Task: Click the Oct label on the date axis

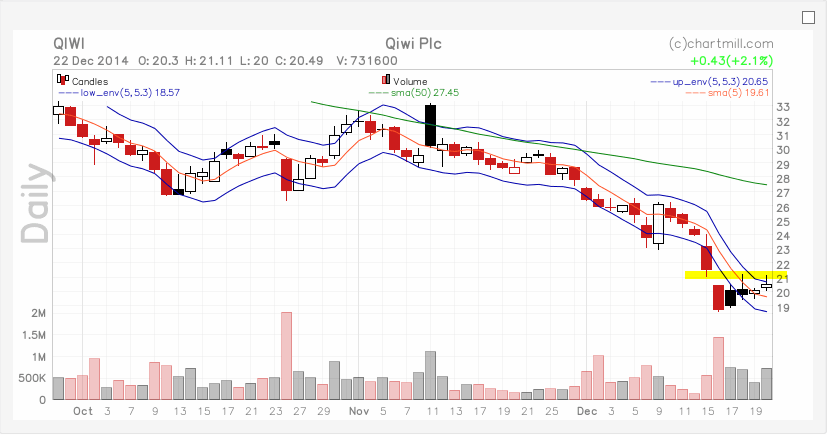Action: 83,411
